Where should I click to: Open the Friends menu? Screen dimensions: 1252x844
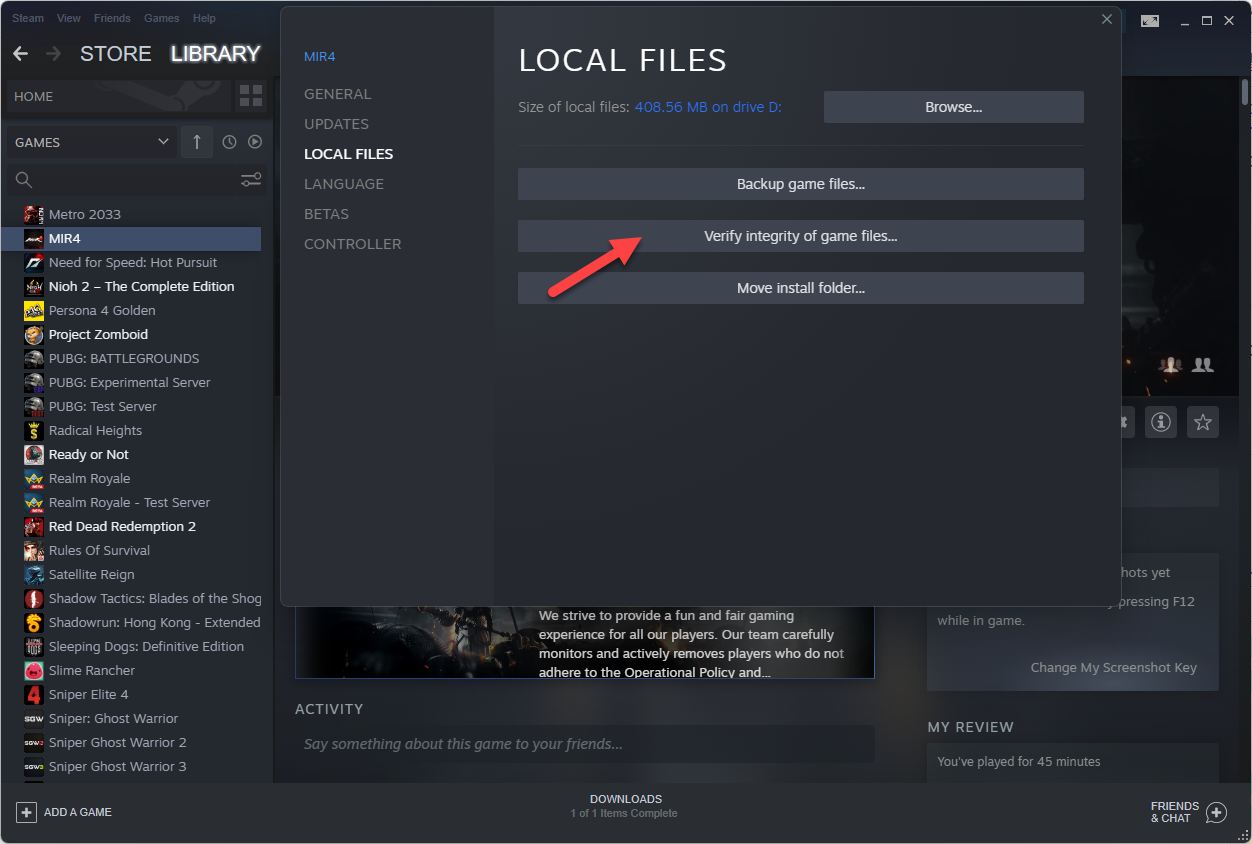click(112, 18)
